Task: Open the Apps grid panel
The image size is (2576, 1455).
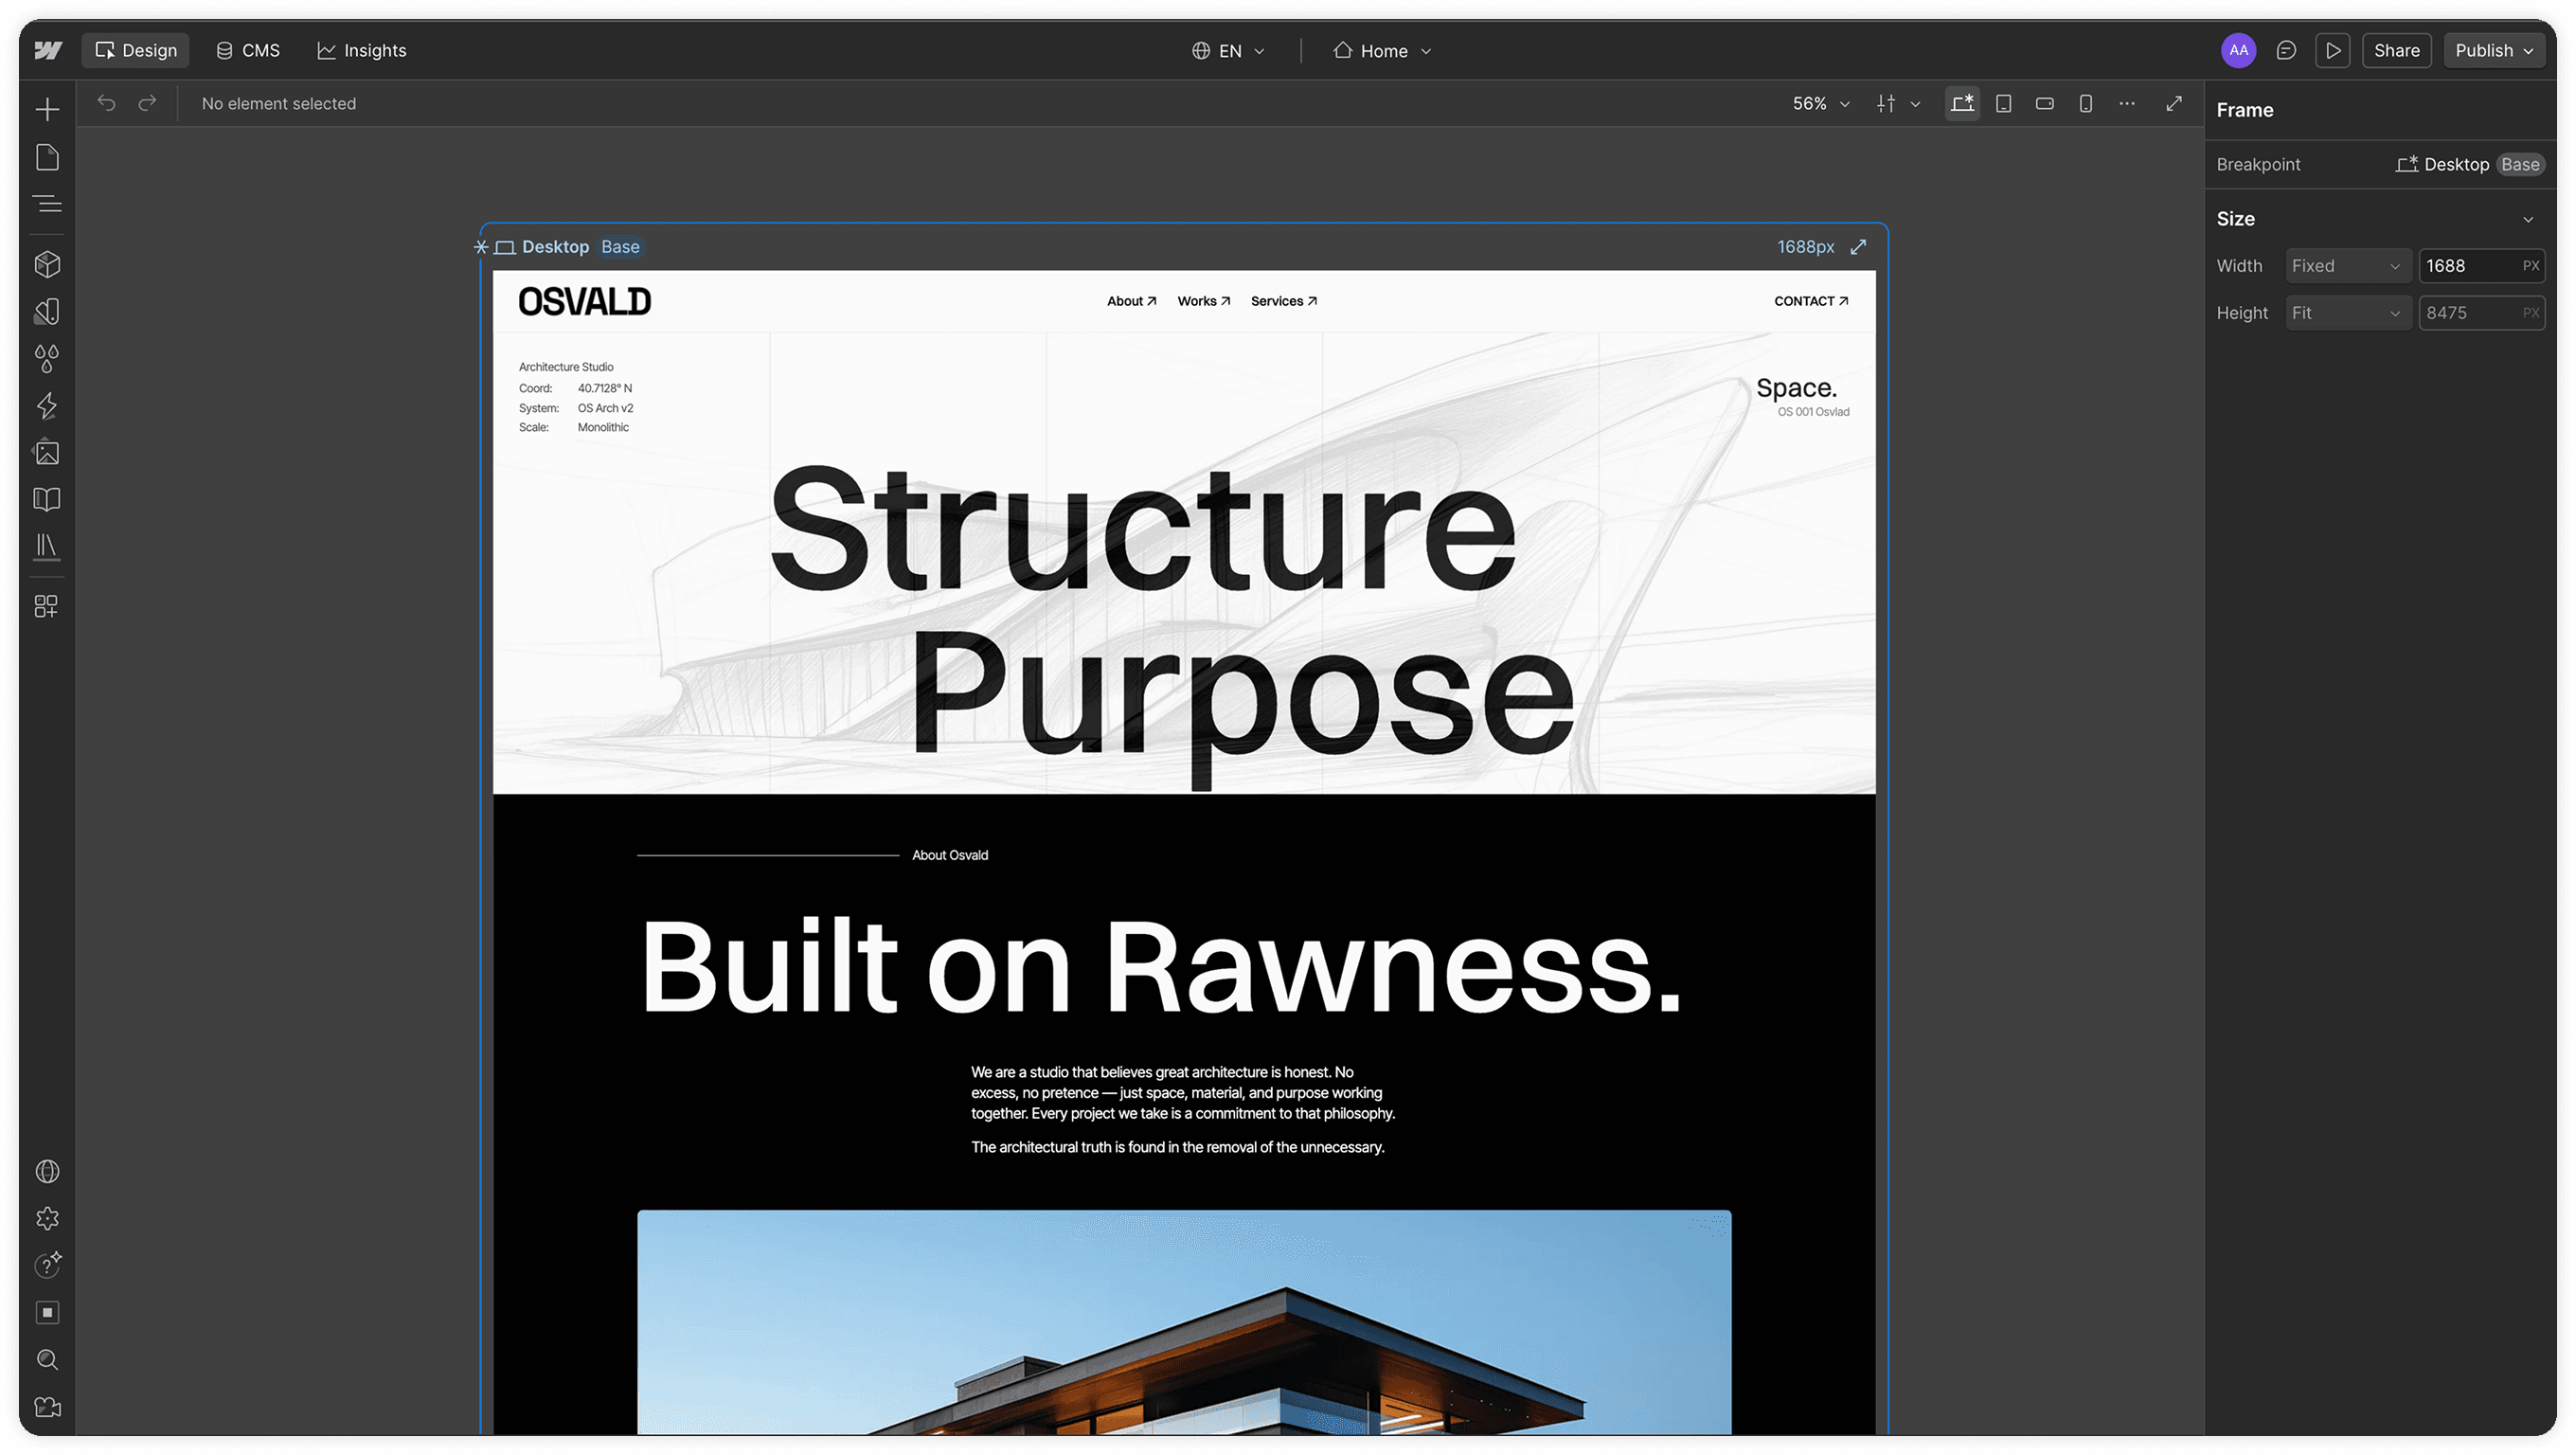Action: point(47,606)
